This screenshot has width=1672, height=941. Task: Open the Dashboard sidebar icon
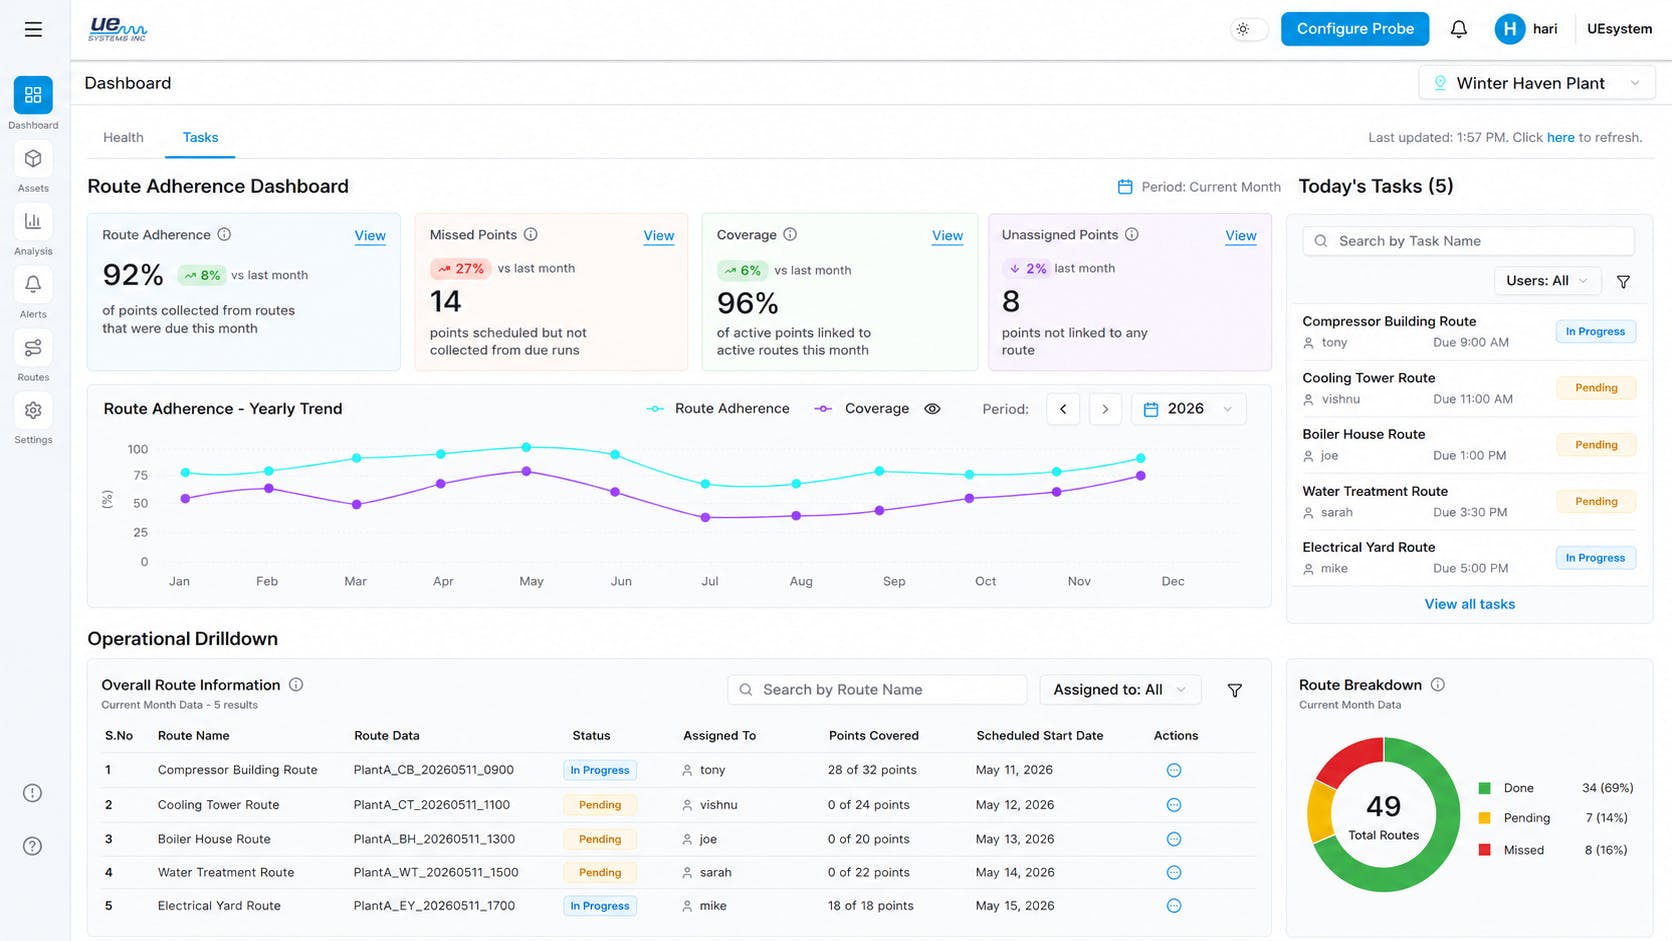coord(33,95)
